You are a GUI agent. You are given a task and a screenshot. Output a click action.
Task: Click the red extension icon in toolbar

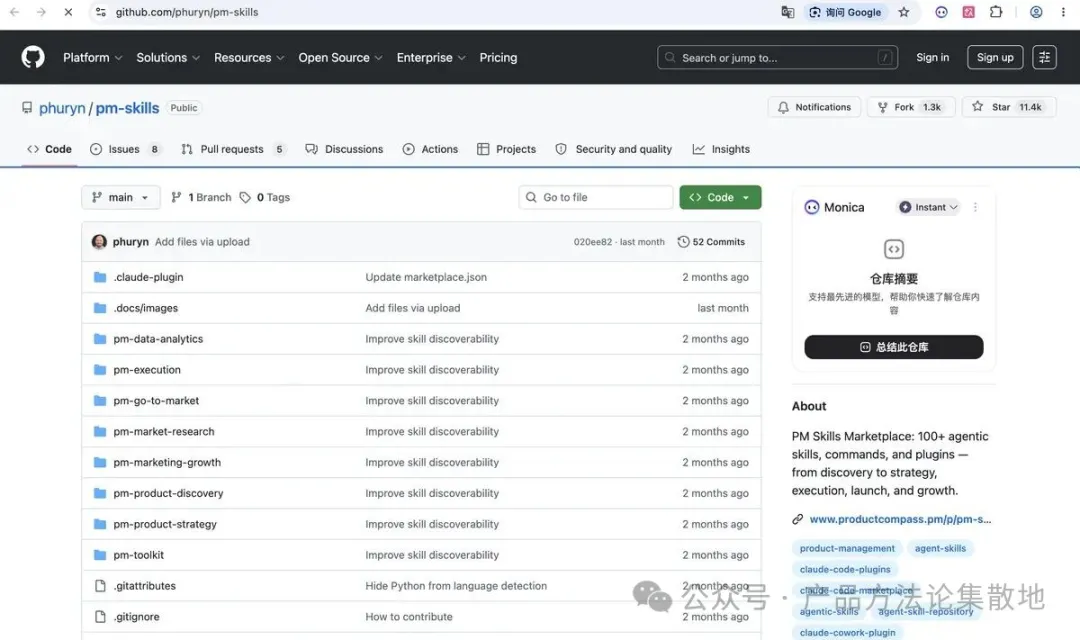pyautogui.click(x=968, y=12)
